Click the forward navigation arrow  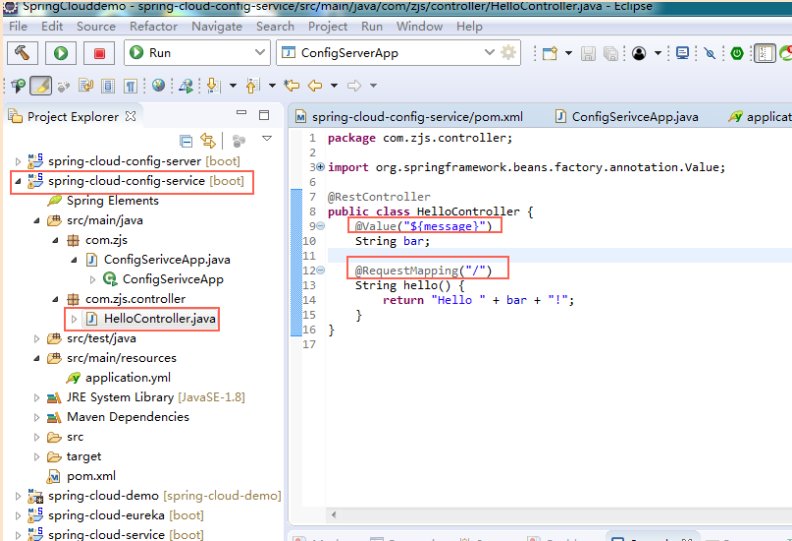point(354,86)
